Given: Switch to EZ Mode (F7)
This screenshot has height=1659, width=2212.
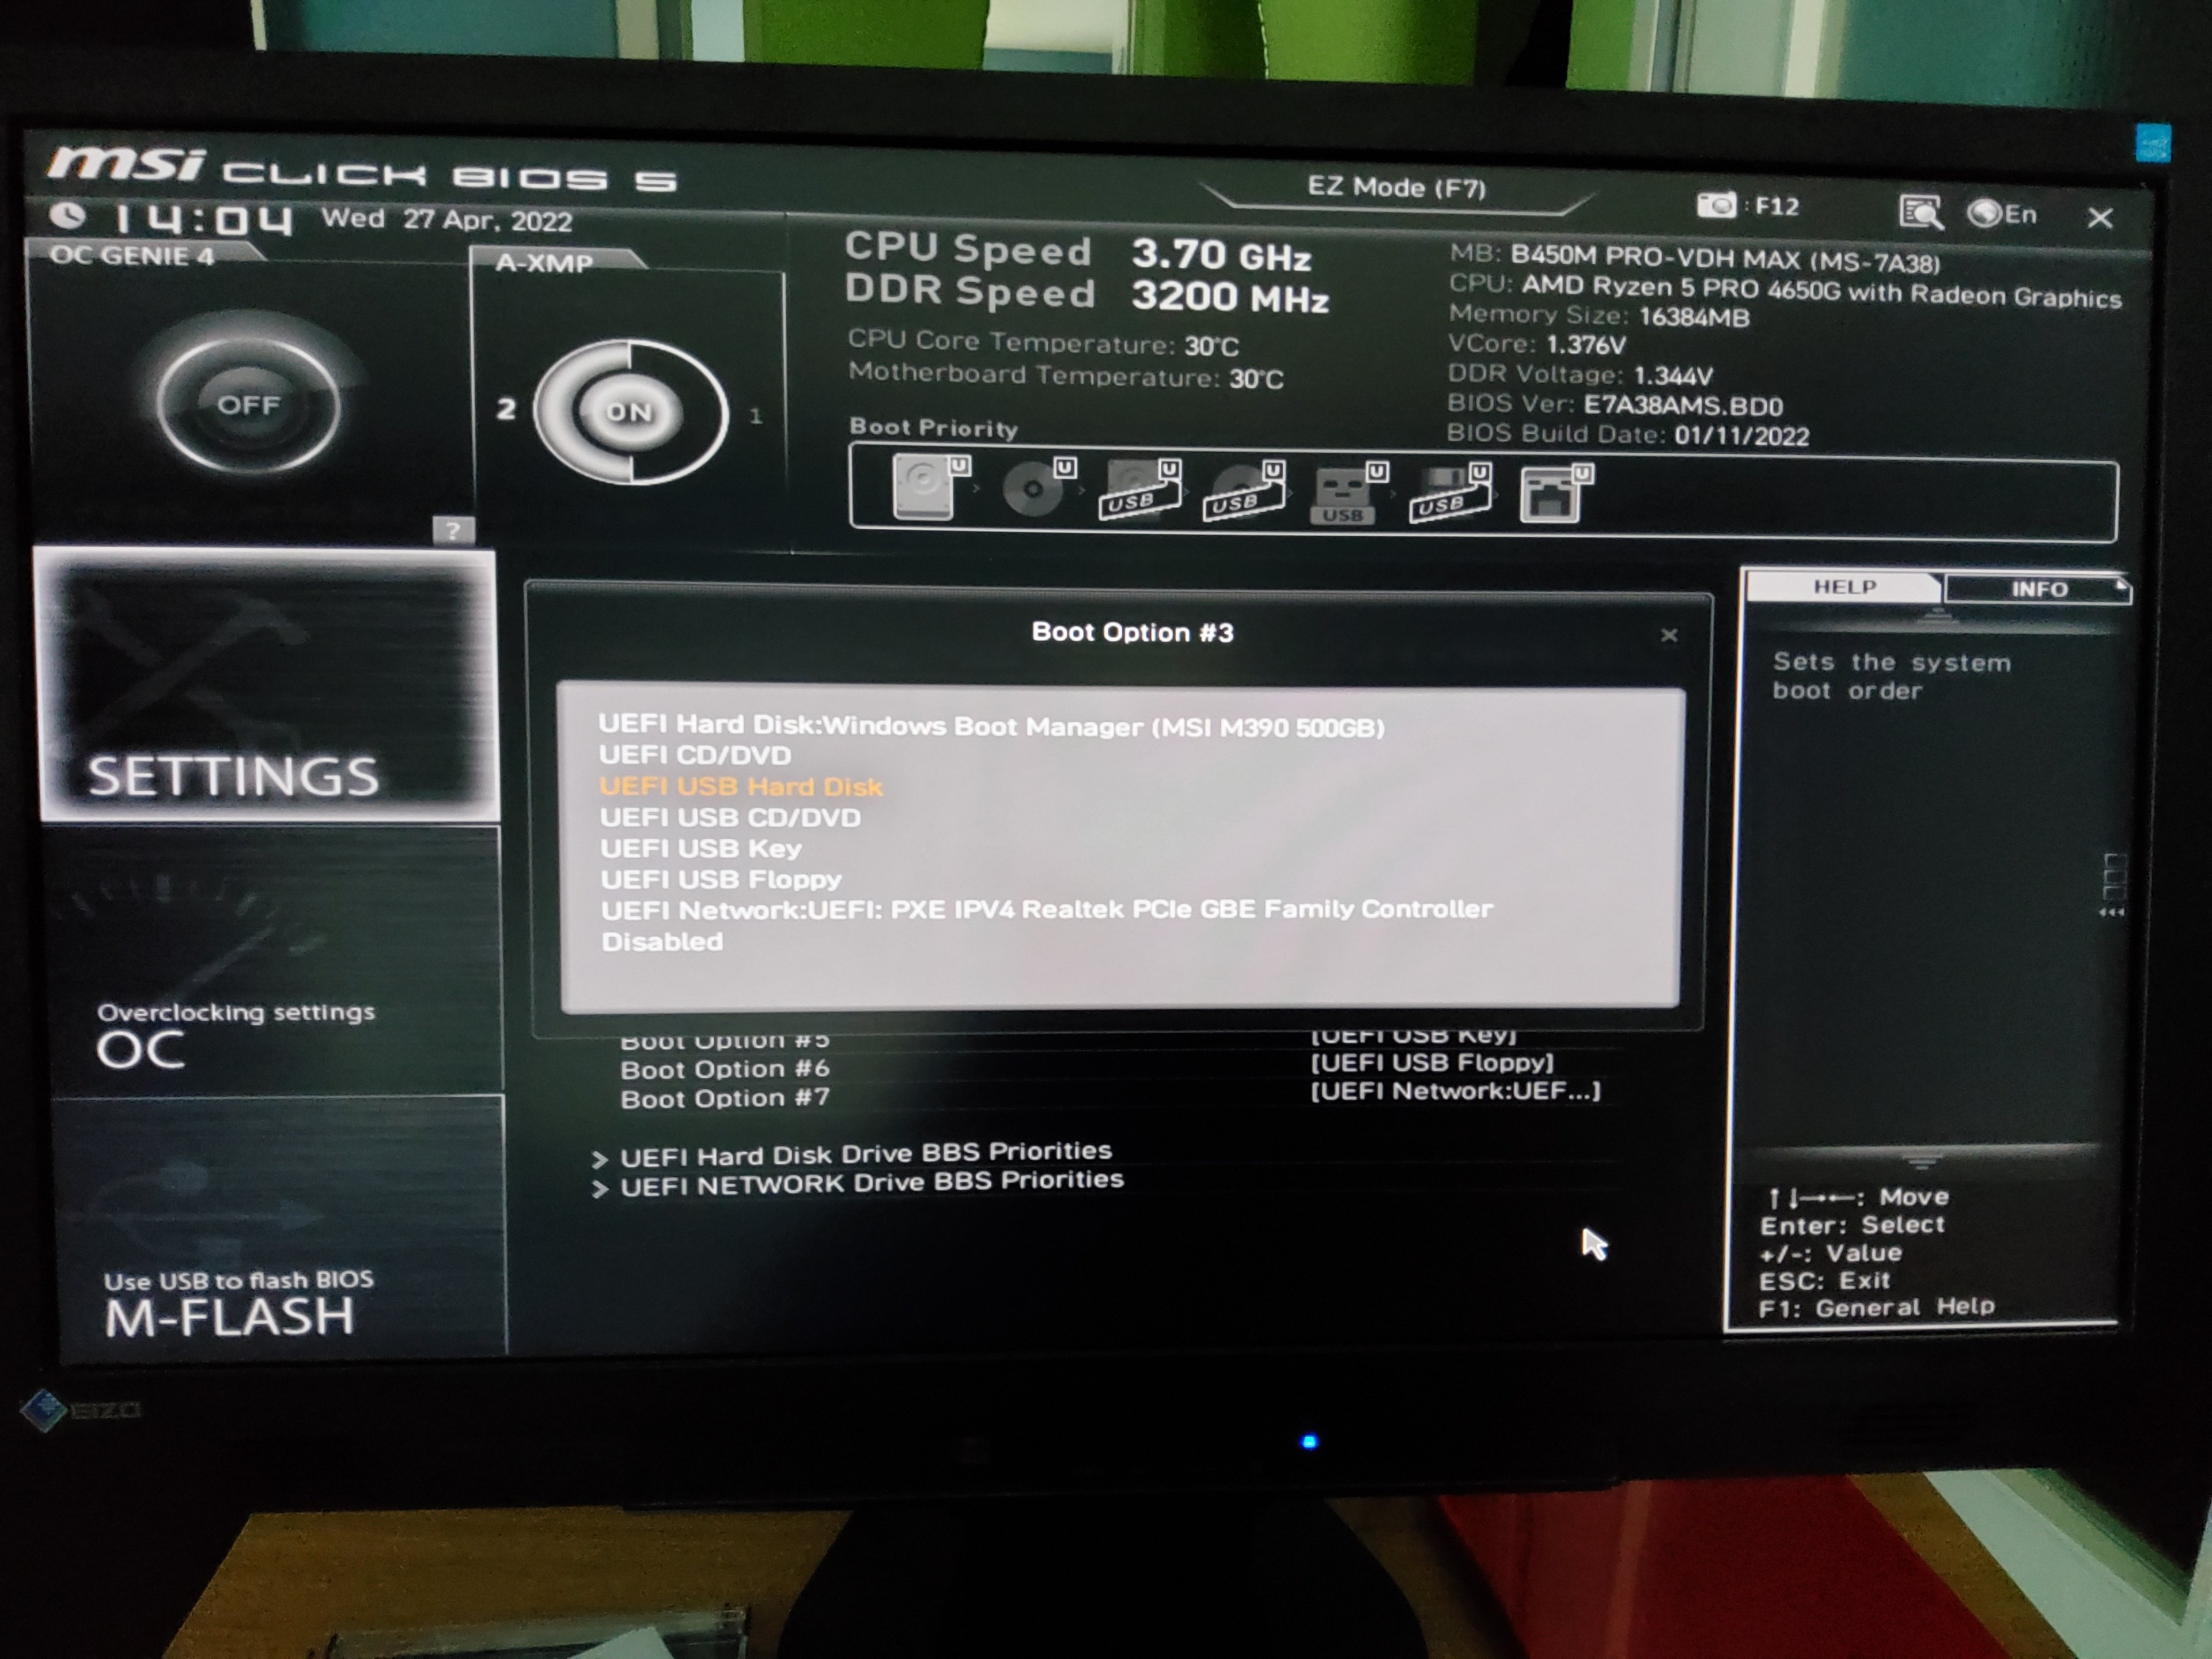Looking at the screenshot, I should 1396,188.
